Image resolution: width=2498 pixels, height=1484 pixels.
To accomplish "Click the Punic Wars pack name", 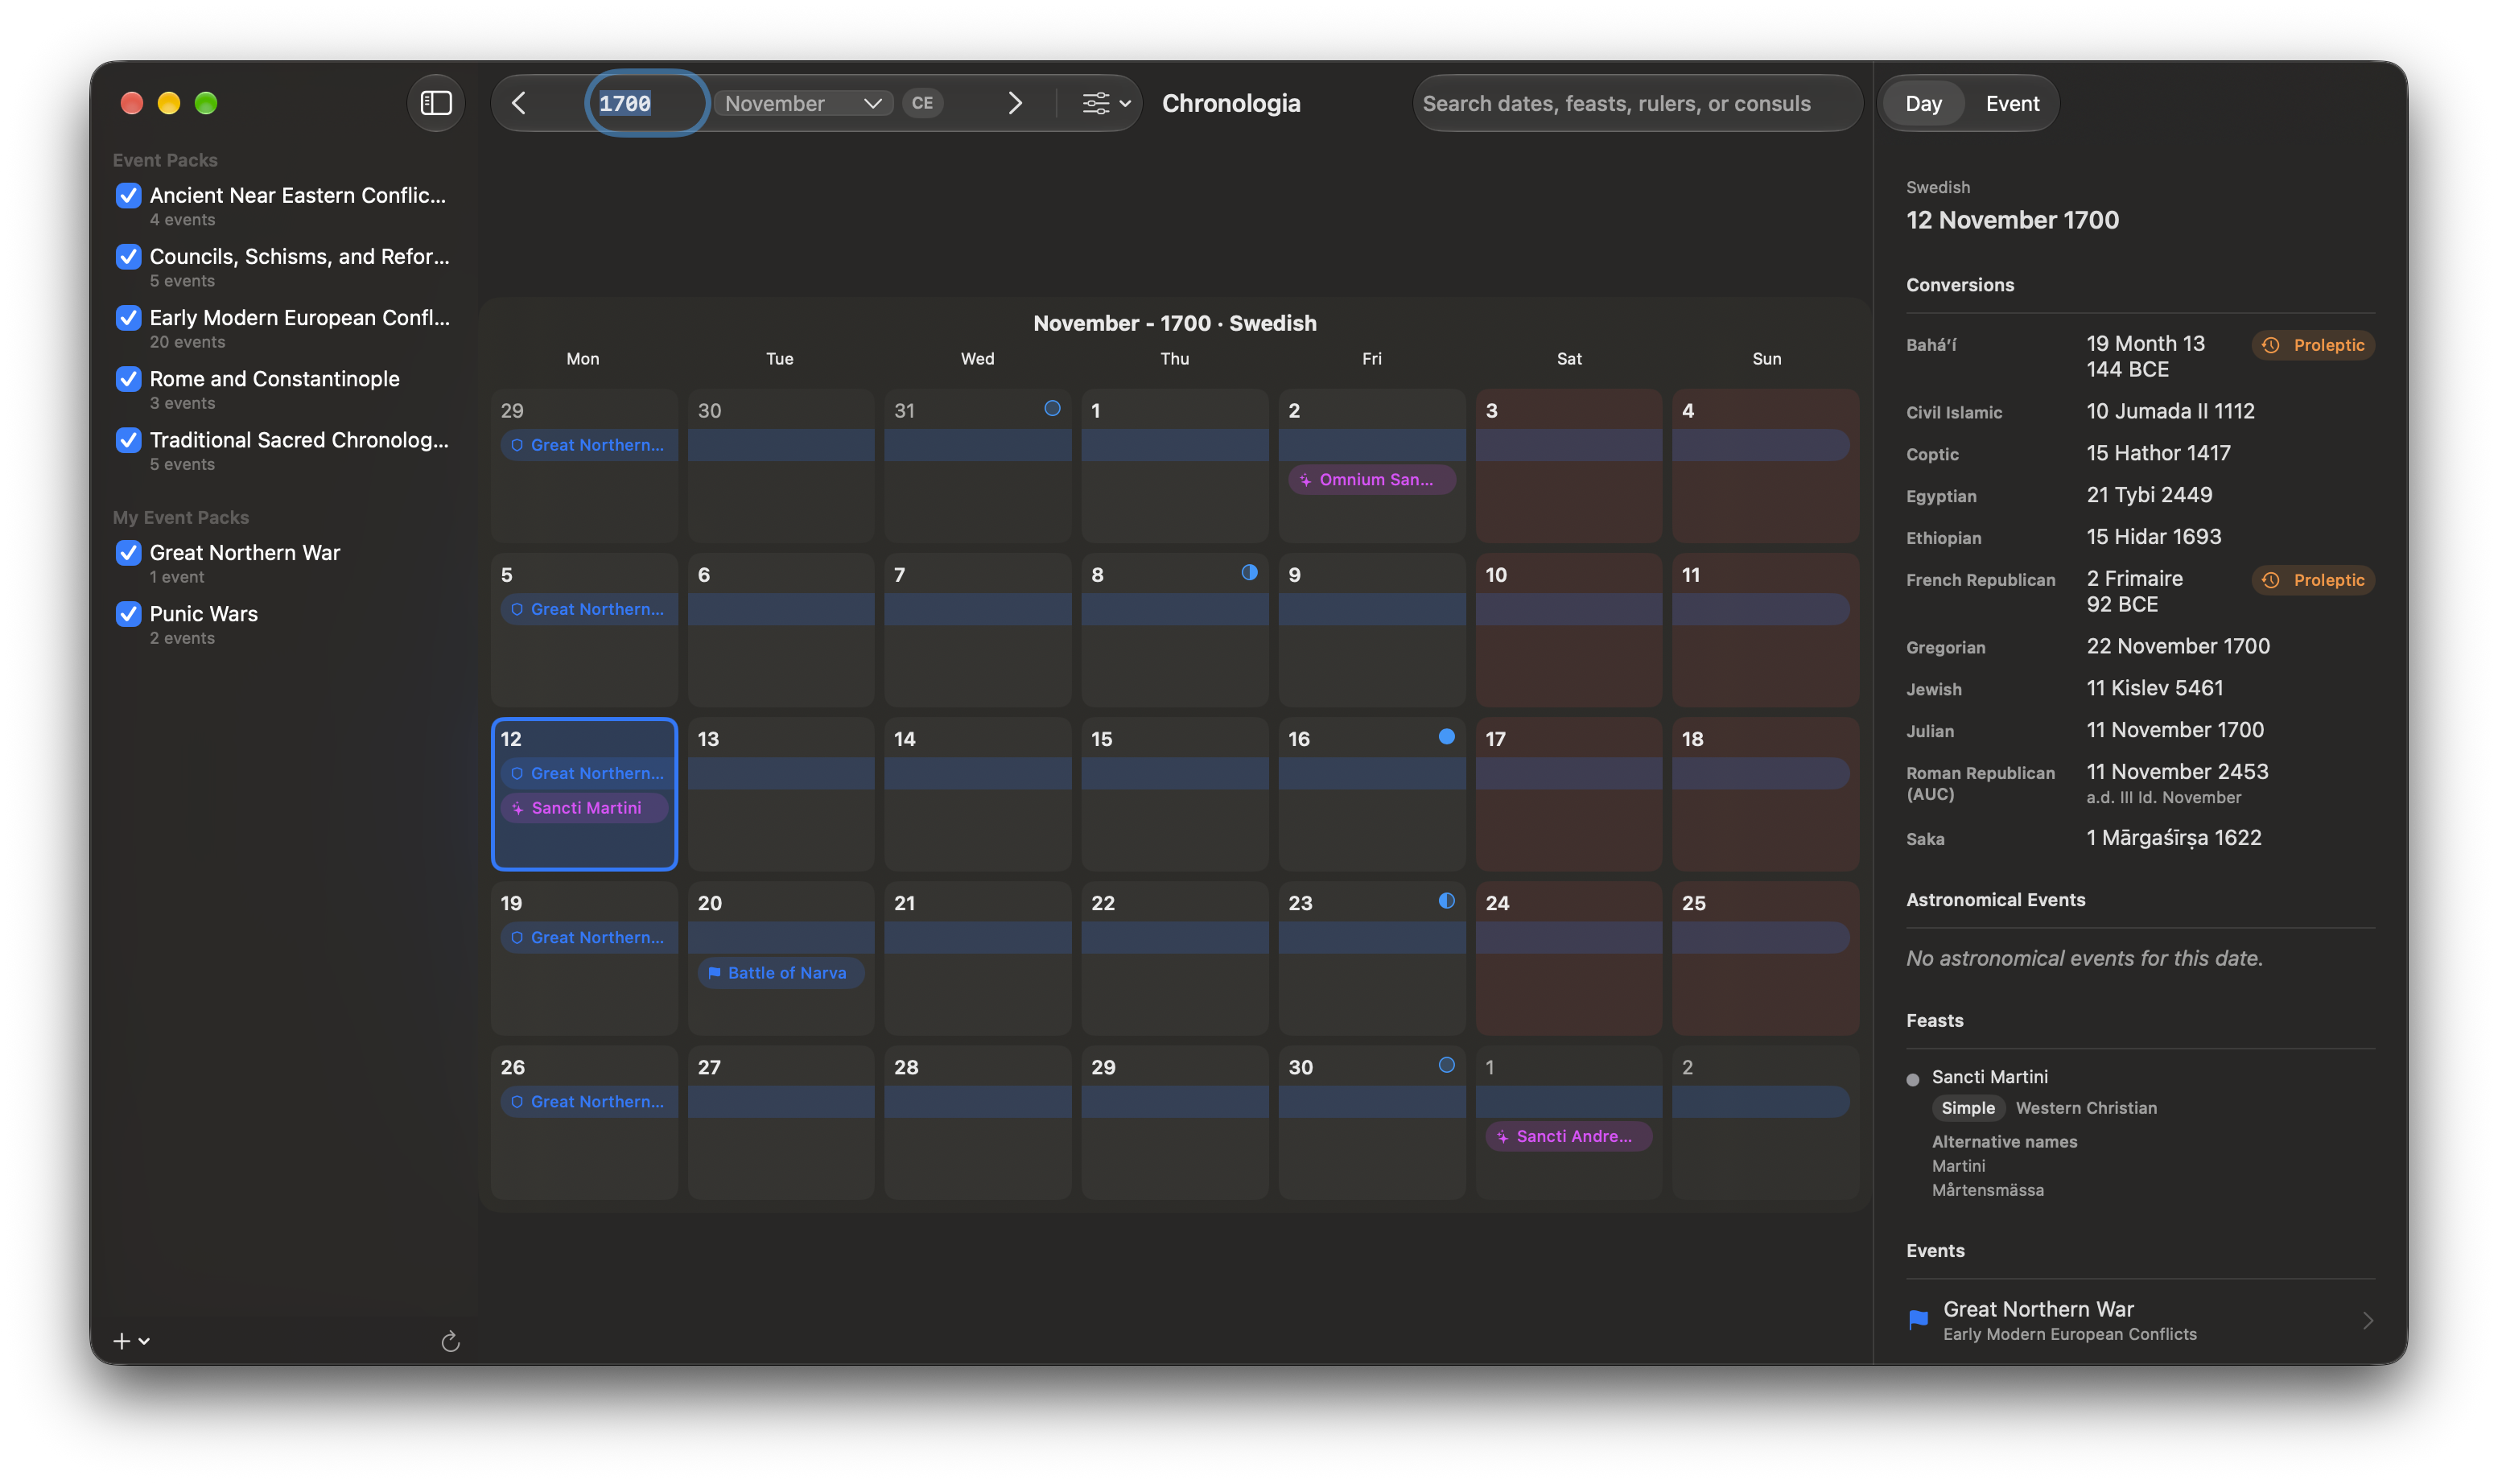I will (203, 614).
